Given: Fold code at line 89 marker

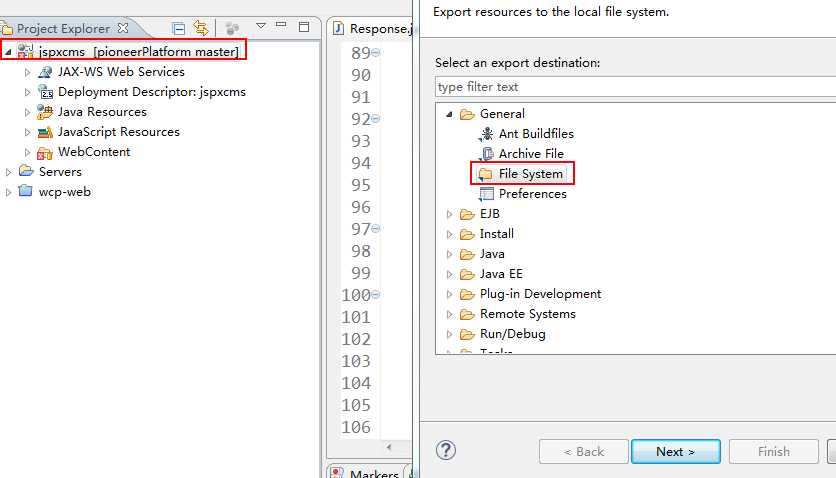Looking at the screenshot, I should click(x=375, y=52).
